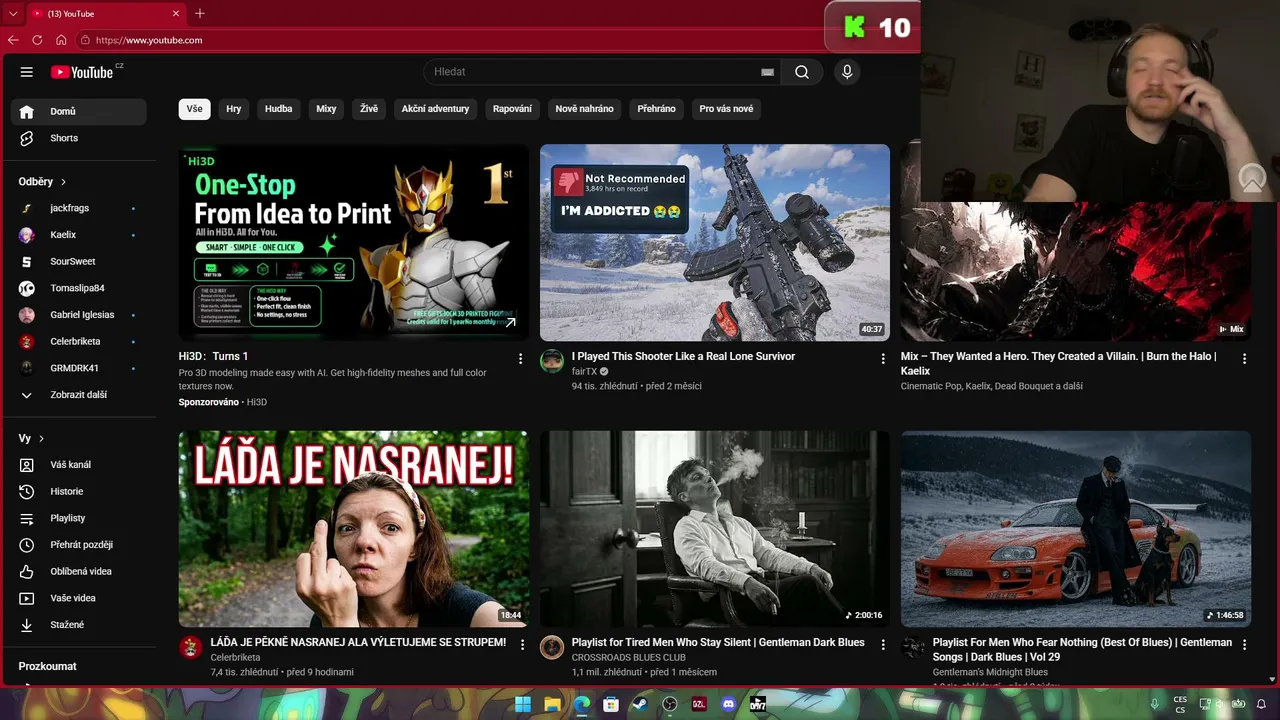Open the YouTube hamburger guide menu
The image size is (1280, 720).
(27, 72)
